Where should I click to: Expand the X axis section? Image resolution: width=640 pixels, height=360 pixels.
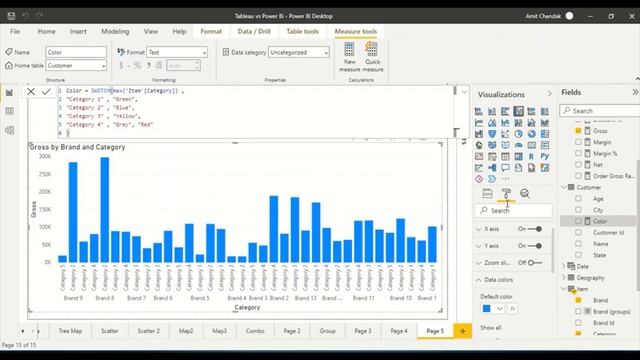click(479, 229)
